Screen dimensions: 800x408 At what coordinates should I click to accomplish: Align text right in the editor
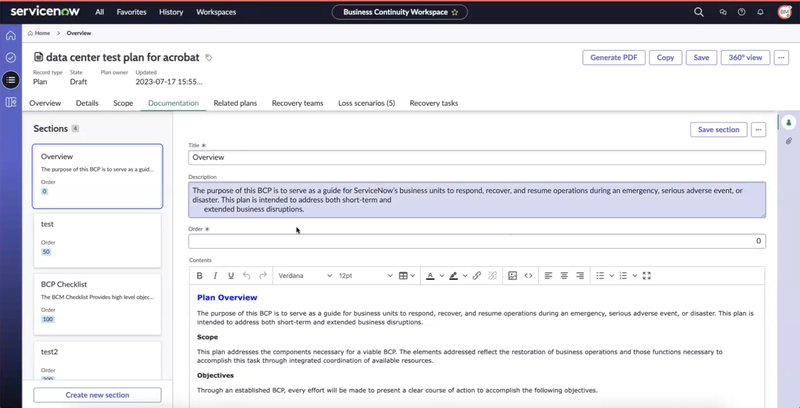tap(580, 275)
